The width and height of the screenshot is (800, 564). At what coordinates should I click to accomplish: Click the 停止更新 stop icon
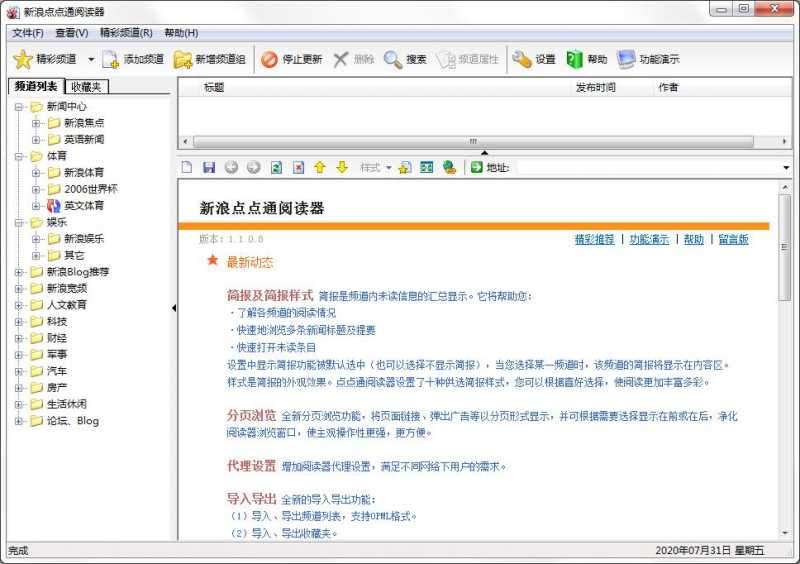coord(269,59)
